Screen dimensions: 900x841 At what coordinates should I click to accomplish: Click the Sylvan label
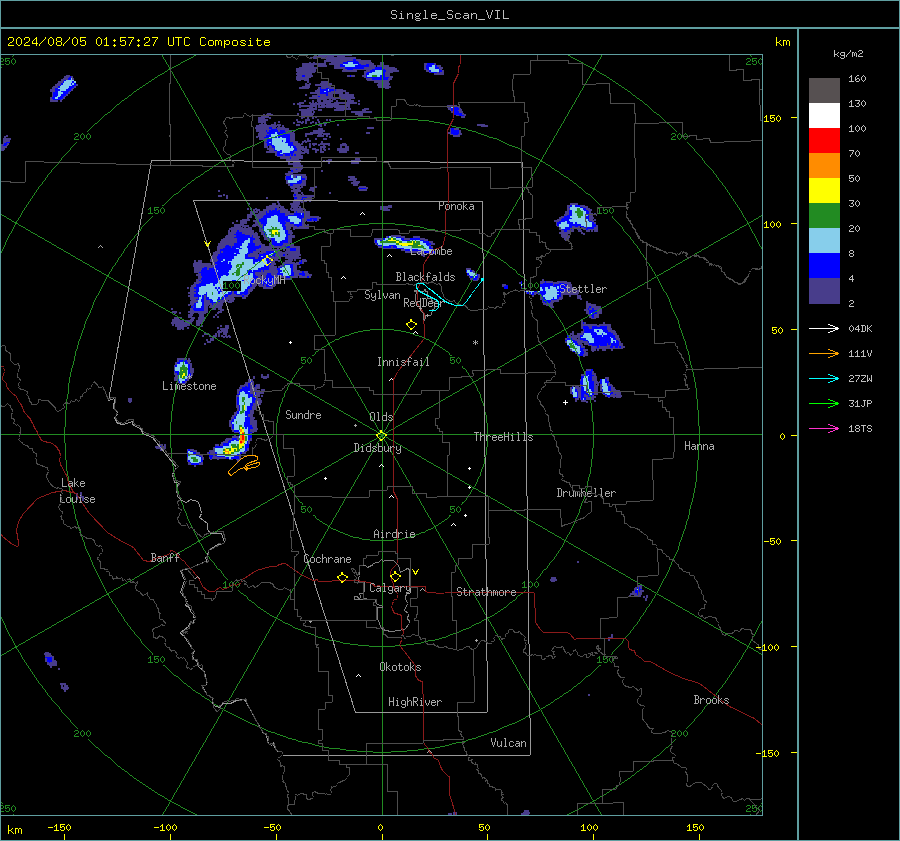pos(382,295)
